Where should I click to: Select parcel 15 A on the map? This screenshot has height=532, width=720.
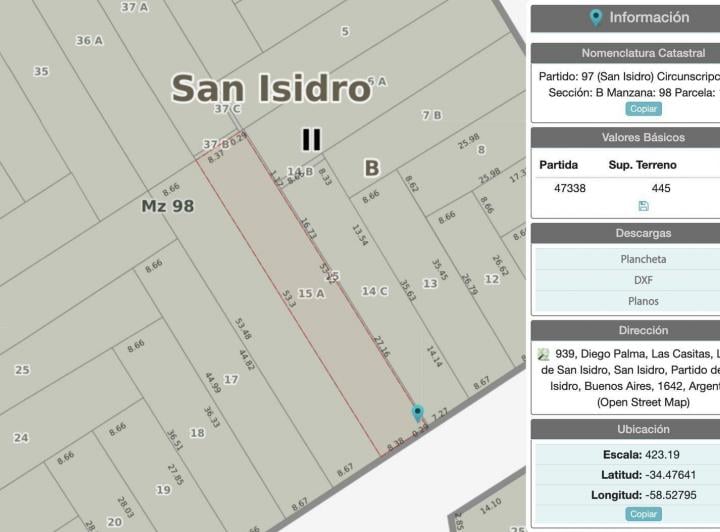tap(311, 293)
